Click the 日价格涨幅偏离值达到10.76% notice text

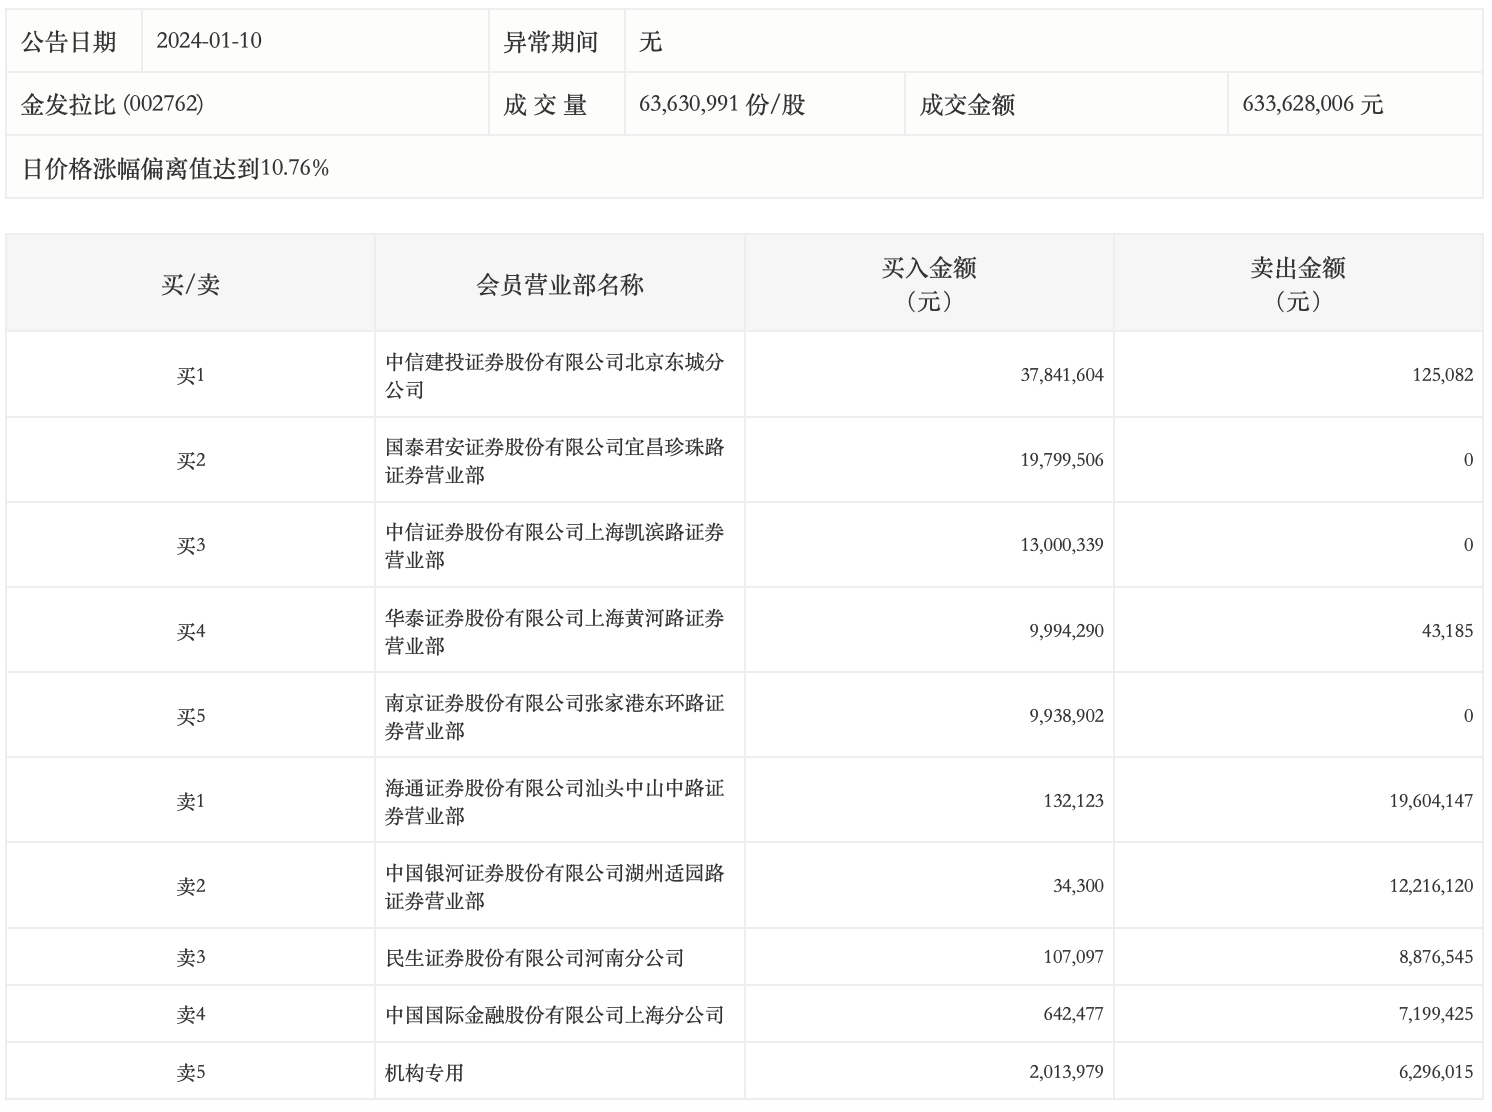click(176, 168)
